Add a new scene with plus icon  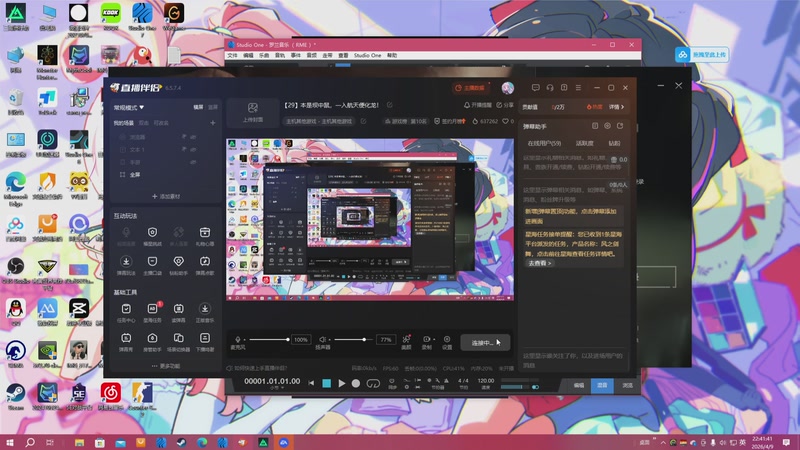(213, 123)
